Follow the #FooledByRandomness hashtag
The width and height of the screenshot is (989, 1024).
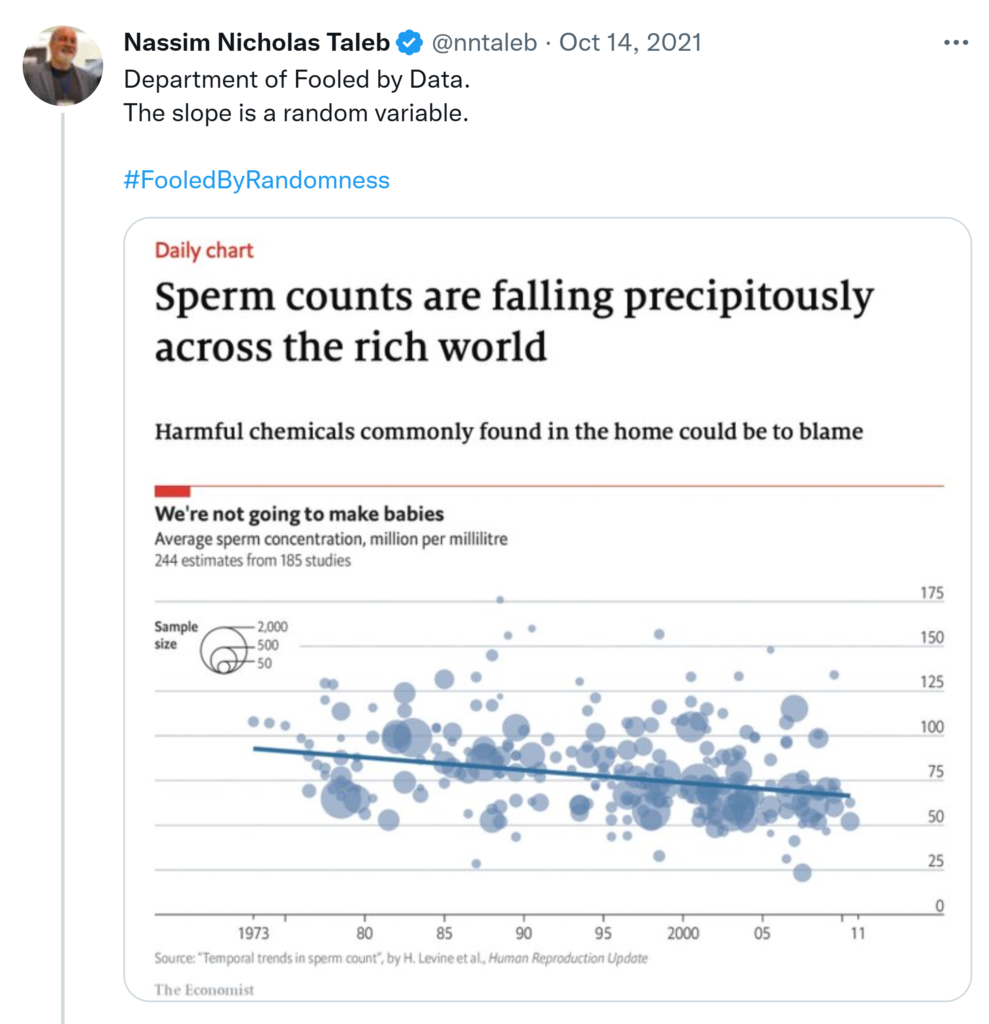[256, 180]
